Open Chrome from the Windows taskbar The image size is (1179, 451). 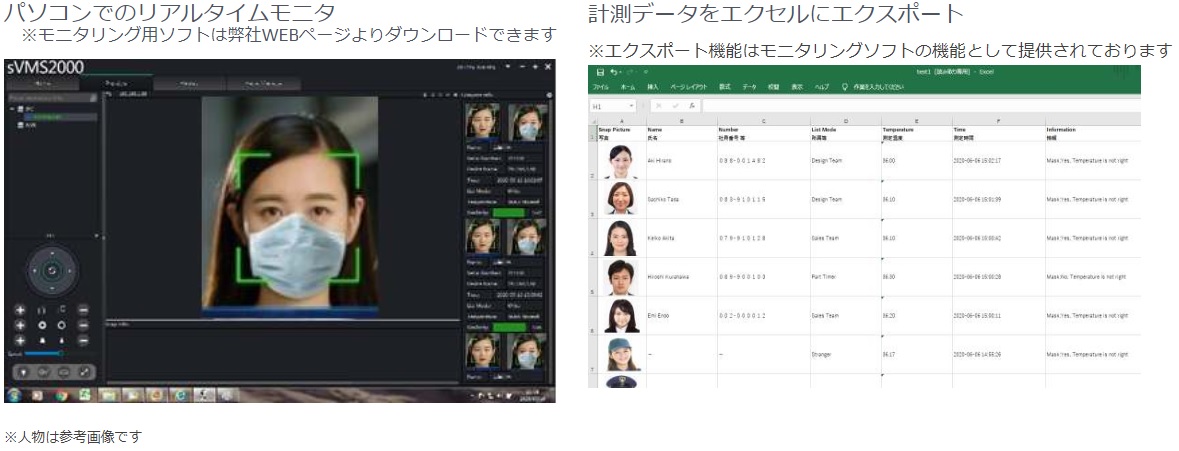coord(61,394)
